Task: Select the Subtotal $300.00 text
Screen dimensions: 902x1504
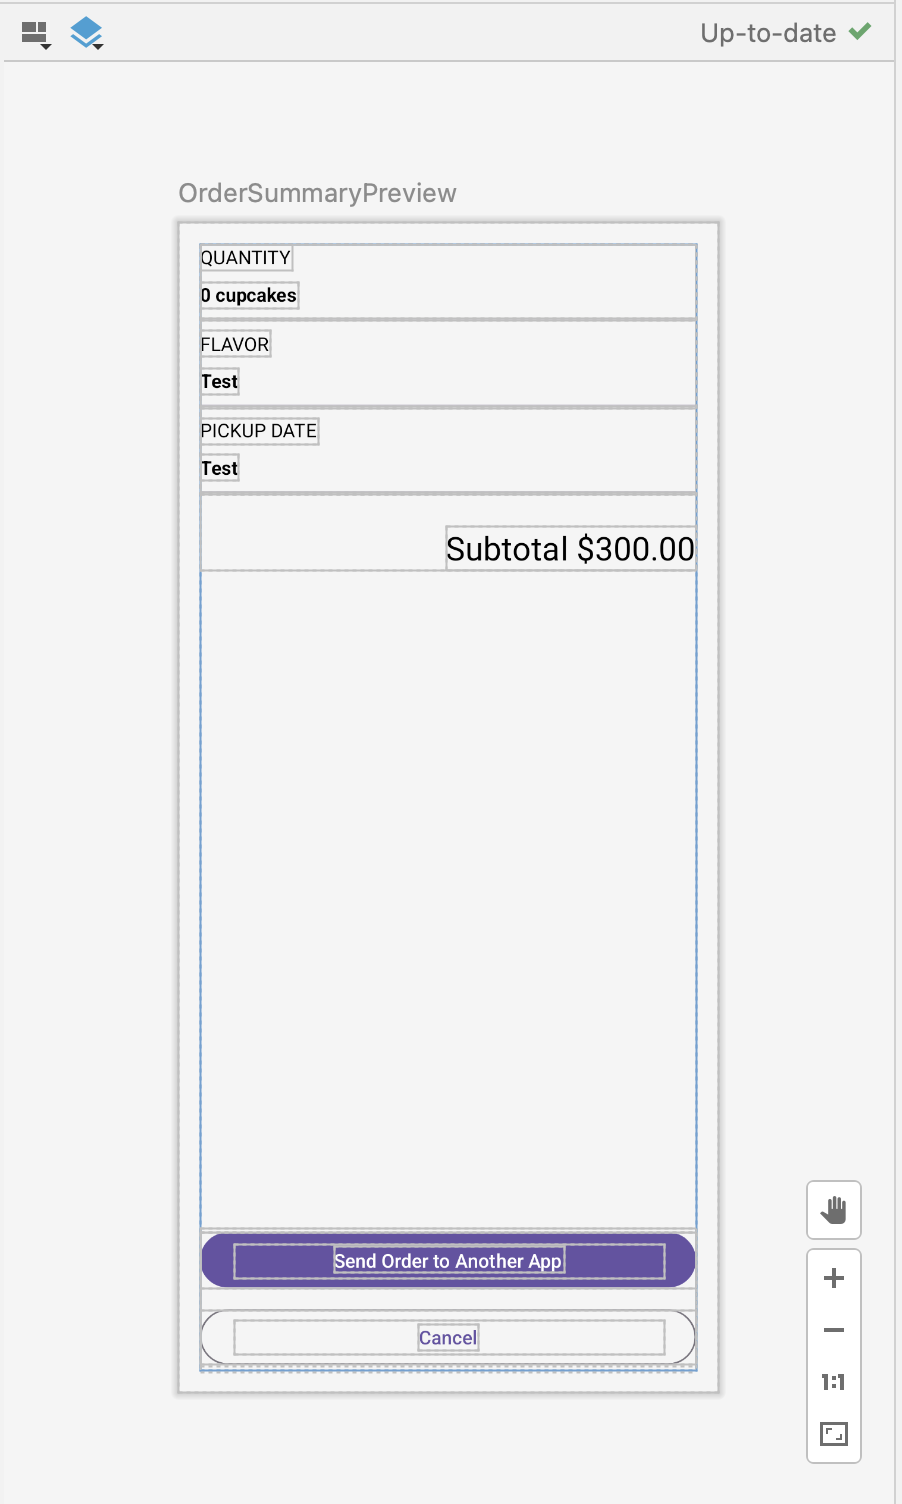Action: pyautogui.click(x=570, y=549)
